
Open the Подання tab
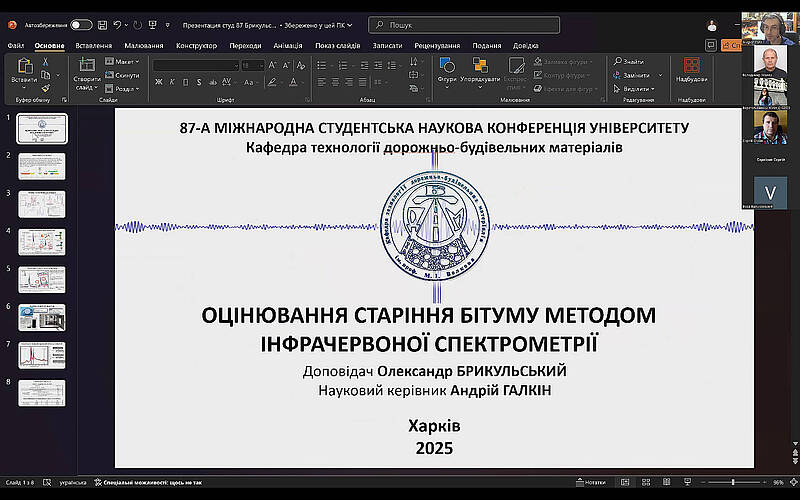pos(487,45)
